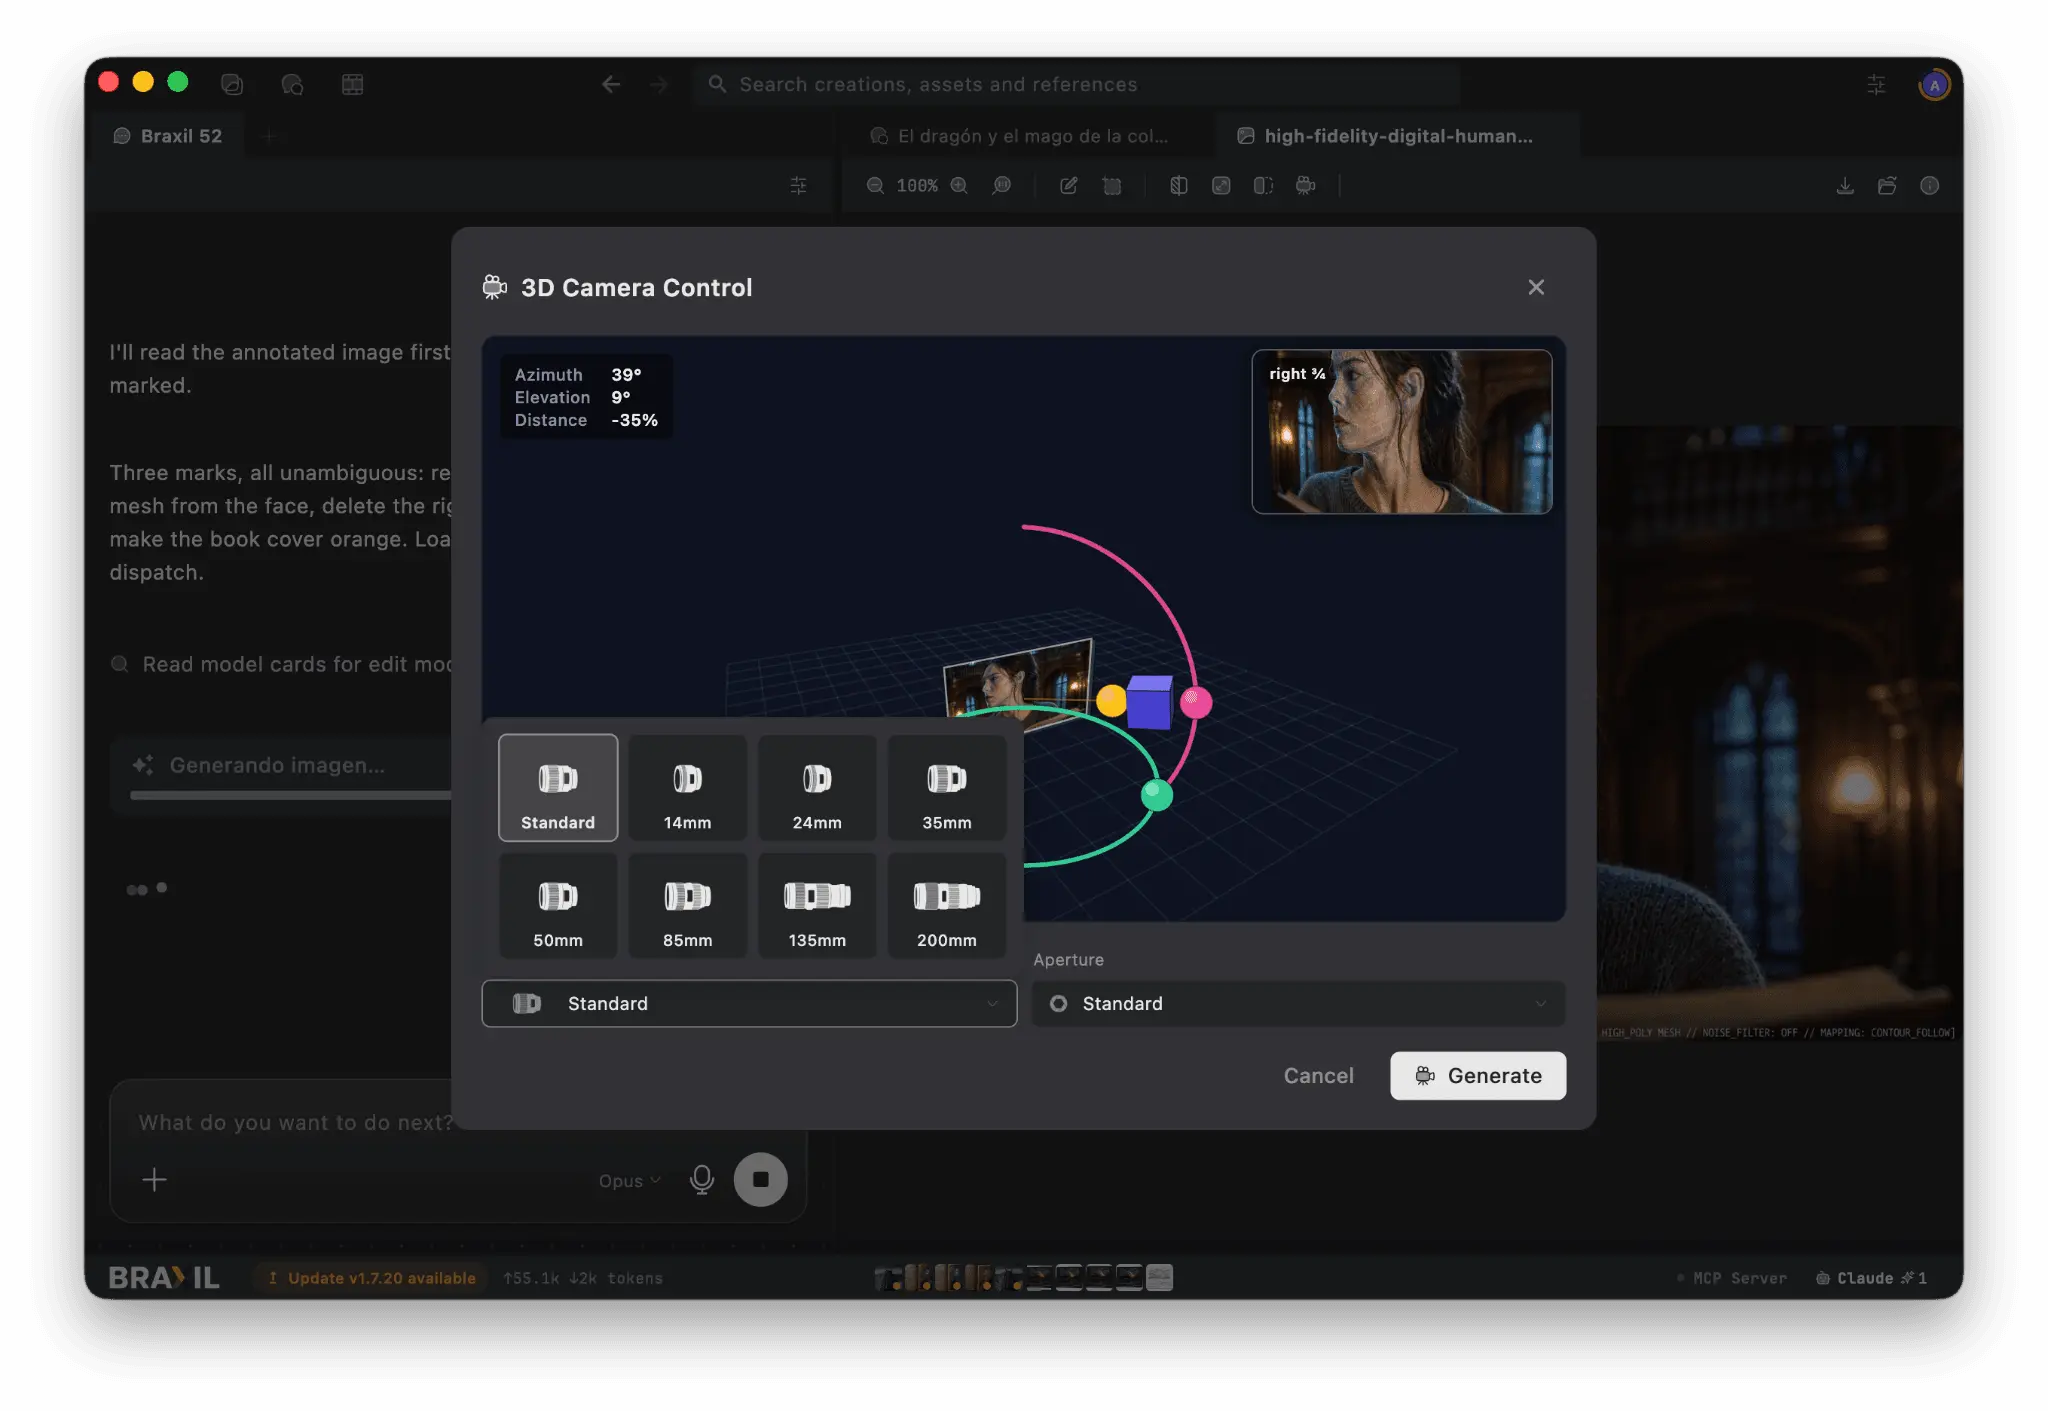Go back with the left arrow

click(x=611, y=85)
